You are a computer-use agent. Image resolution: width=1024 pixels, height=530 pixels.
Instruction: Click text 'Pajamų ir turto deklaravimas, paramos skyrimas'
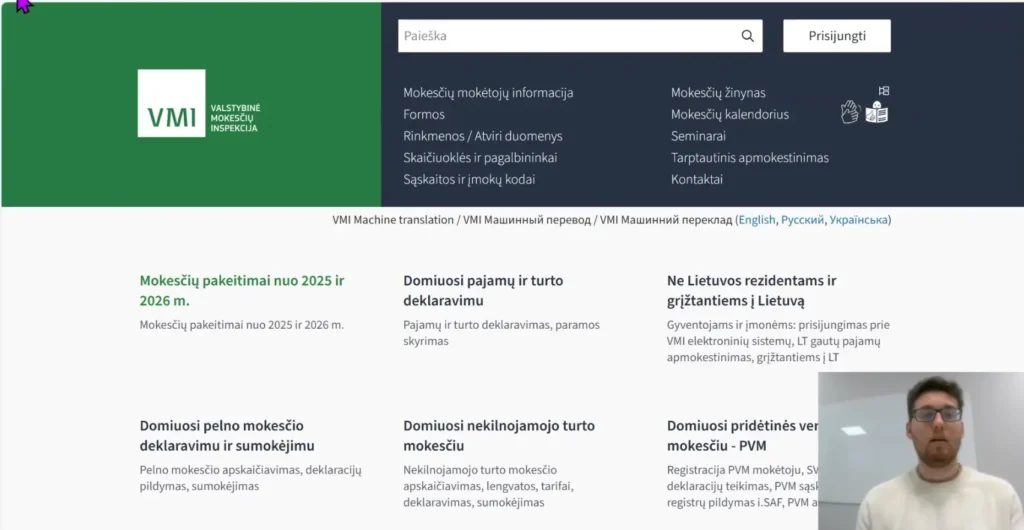501,333
